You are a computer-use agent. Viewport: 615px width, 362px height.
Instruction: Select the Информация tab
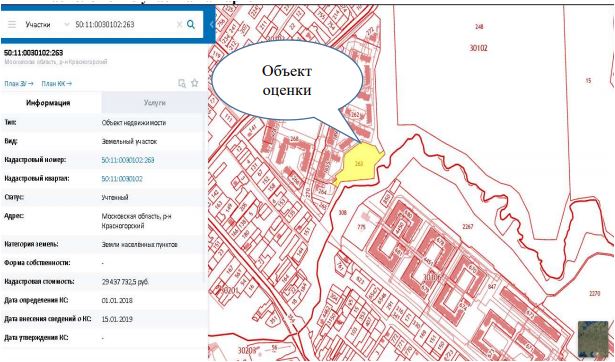pos(48,103)
